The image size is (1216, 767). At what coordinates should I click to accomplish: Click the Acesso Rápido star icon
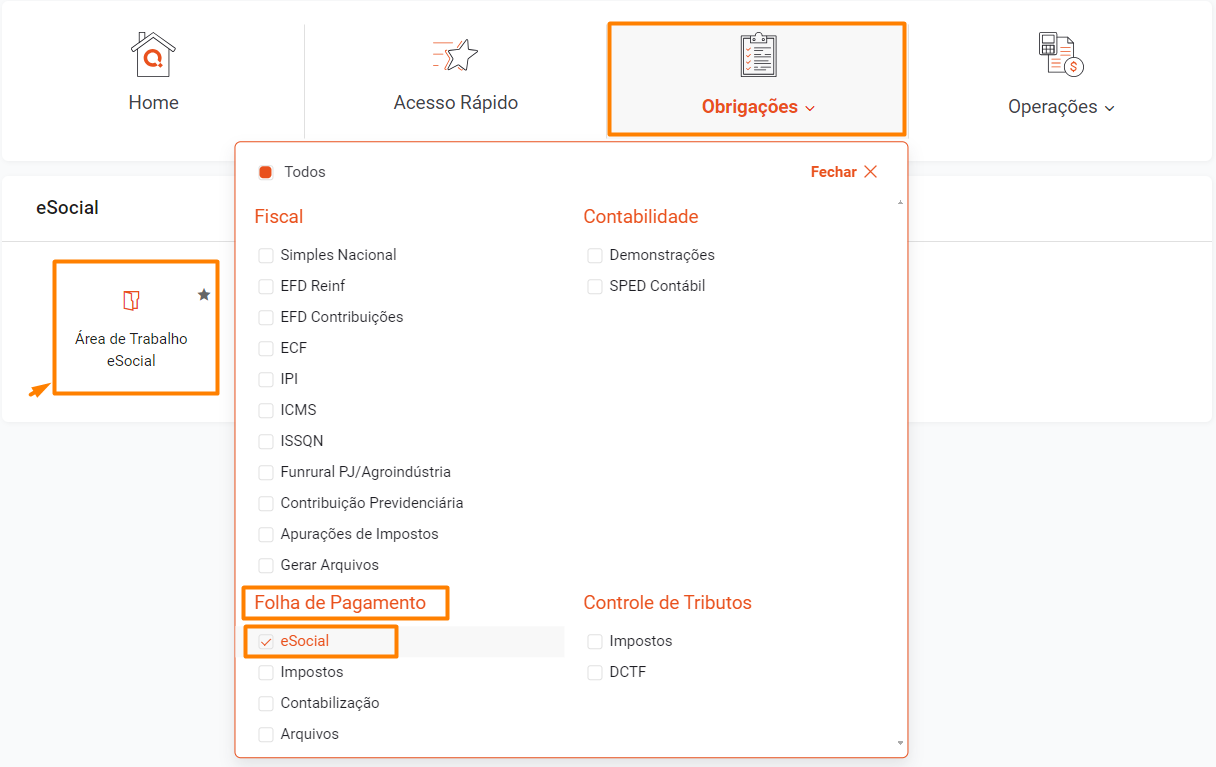[x=456, y=54]
